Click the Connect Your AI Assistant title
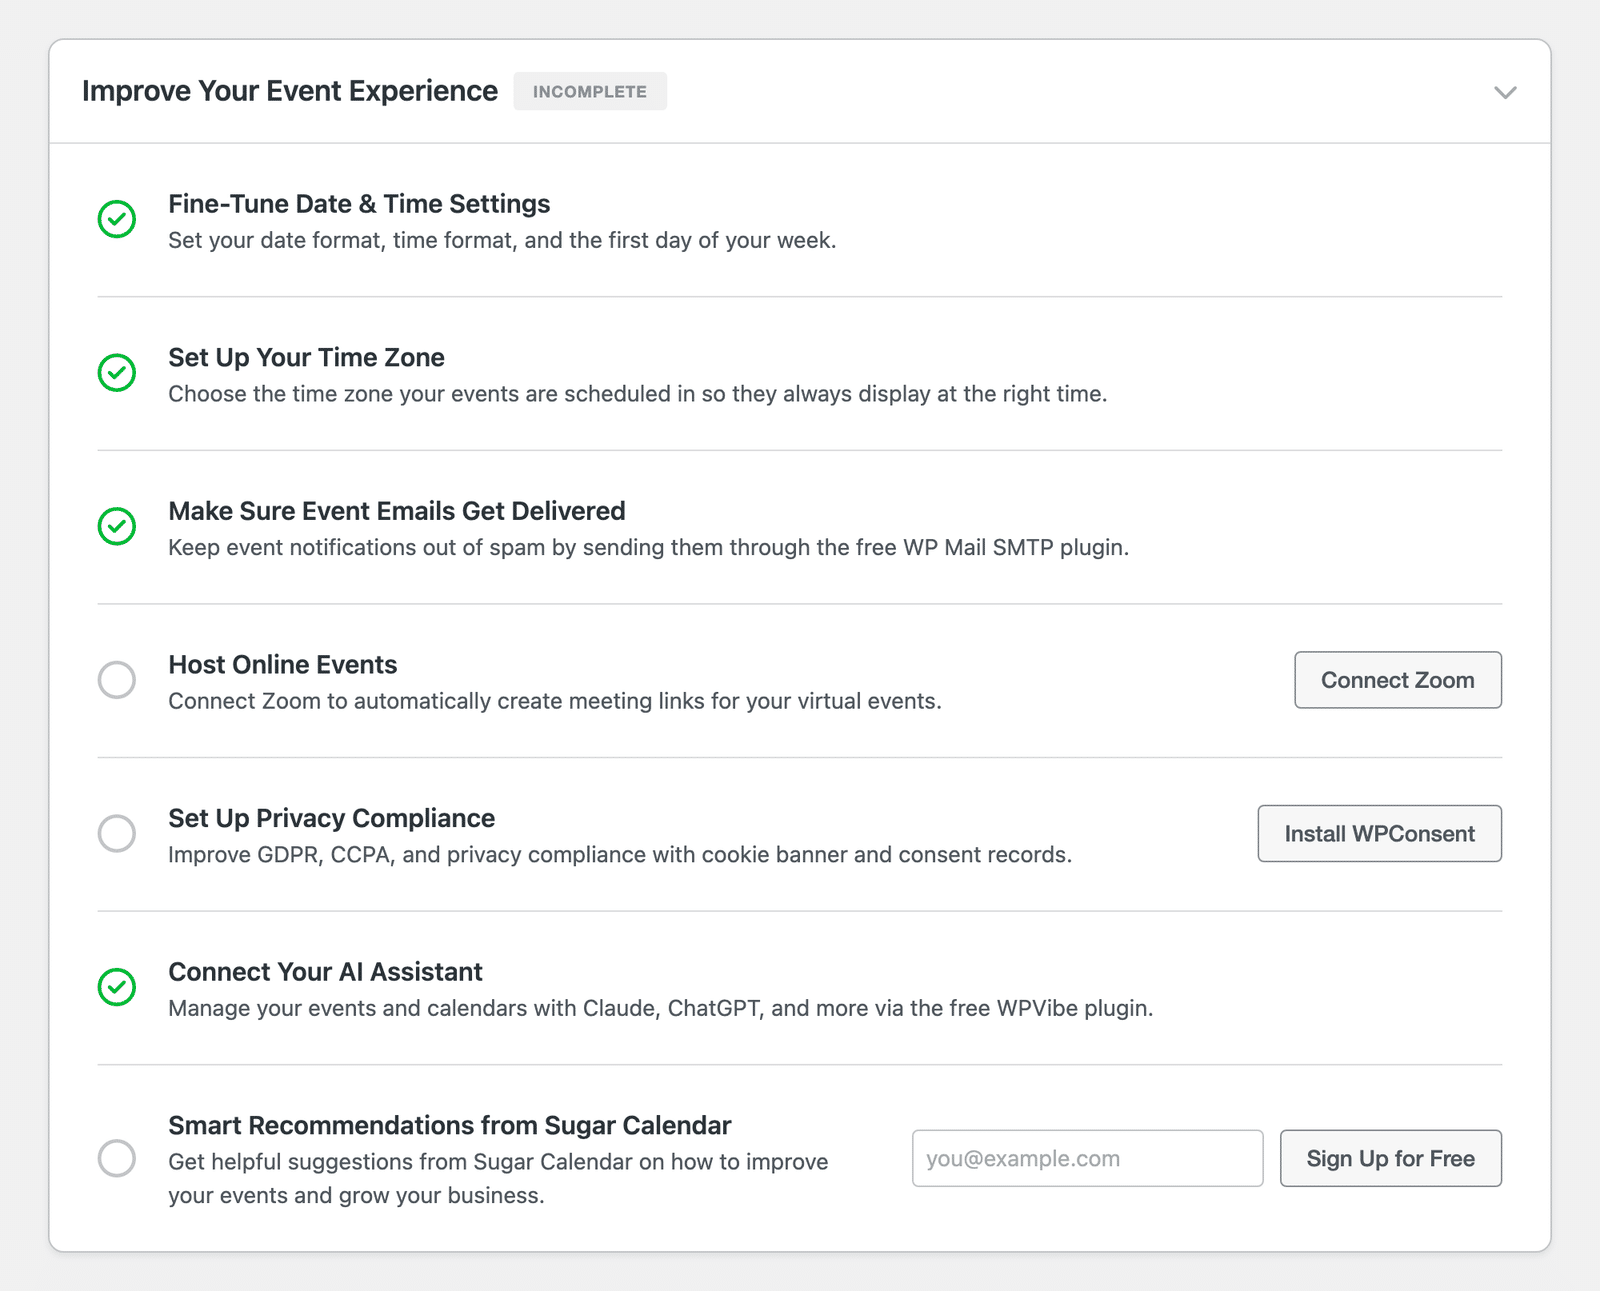Image resolution: width=1600 pixels, height=1291 pixels. click(325, 972)
